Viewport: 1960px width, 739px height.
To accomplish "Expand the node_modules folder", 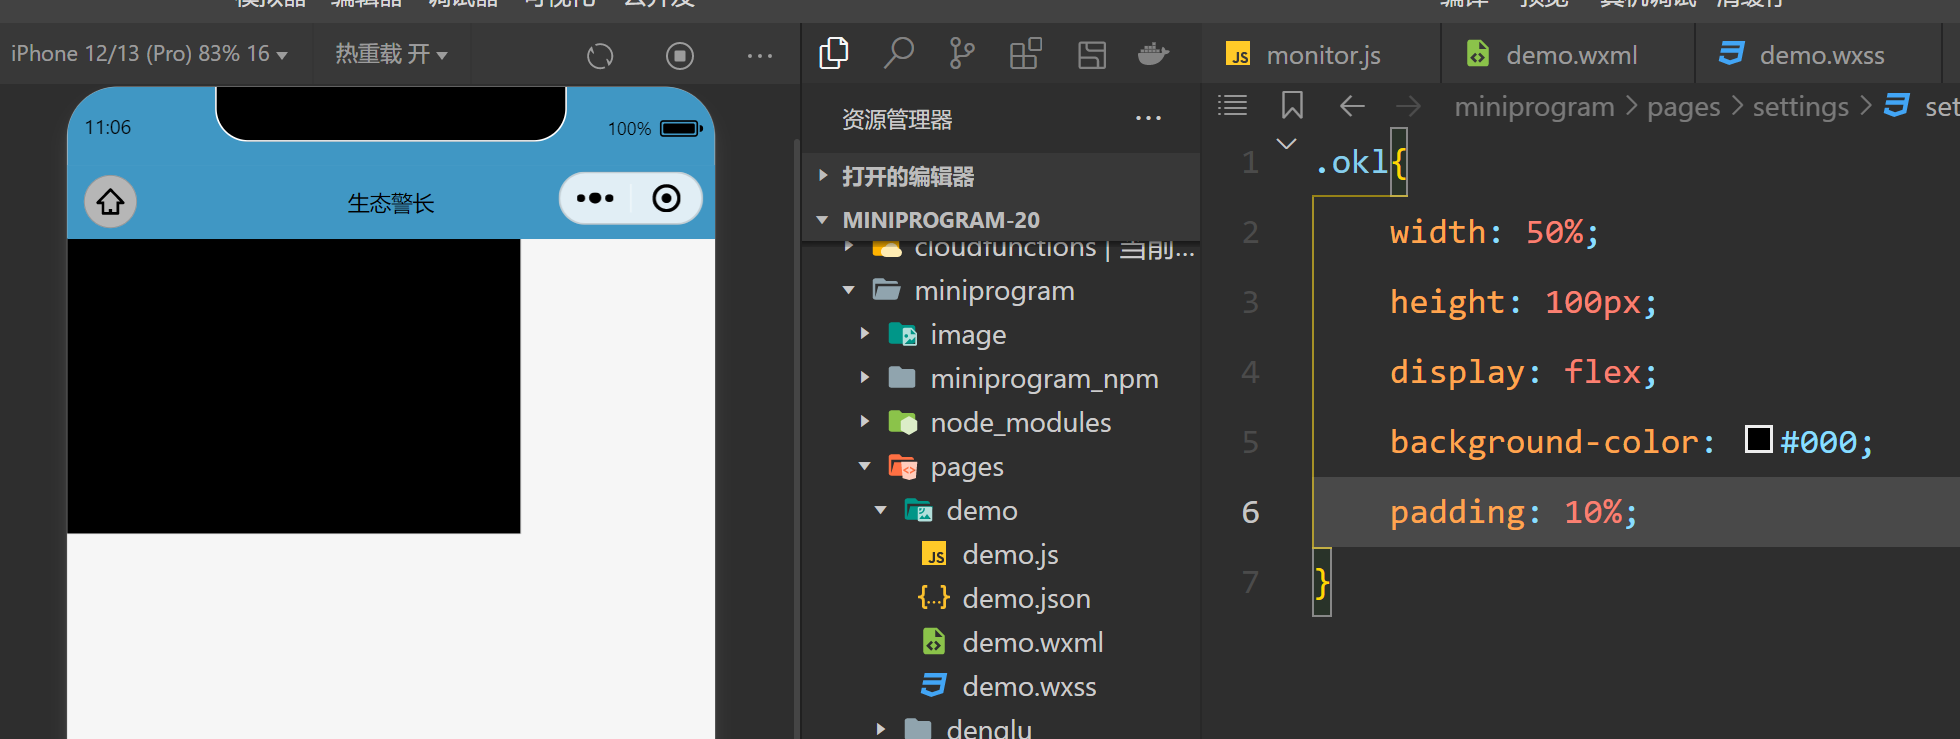I will coord(865,423).
